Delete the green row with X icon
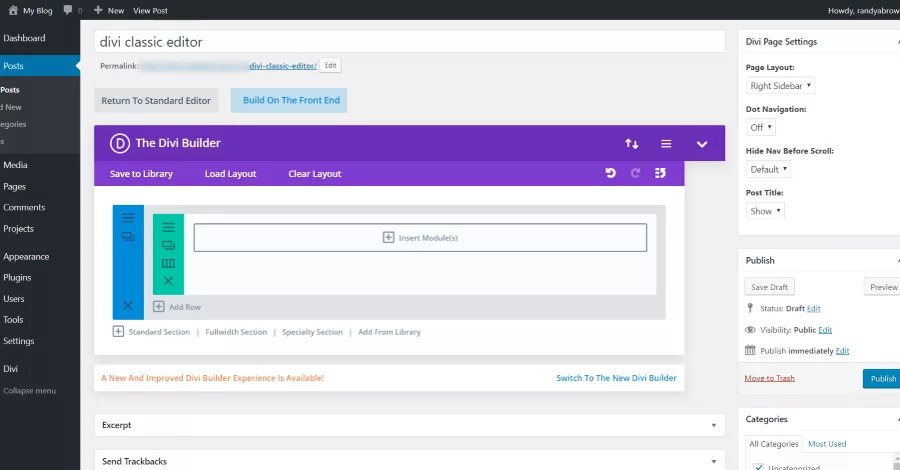Image resolution: width=900 pixels, height=470 pixels. click(x=168, y=281)
